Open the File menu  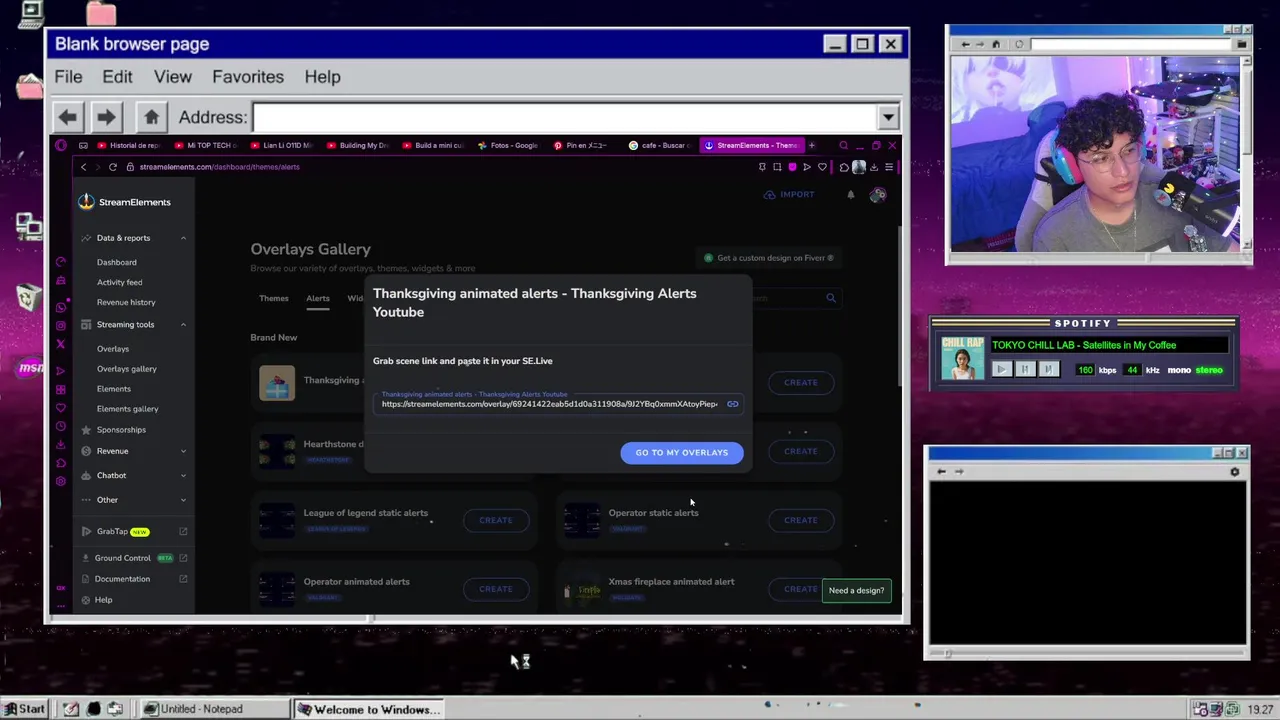(68, 77)
